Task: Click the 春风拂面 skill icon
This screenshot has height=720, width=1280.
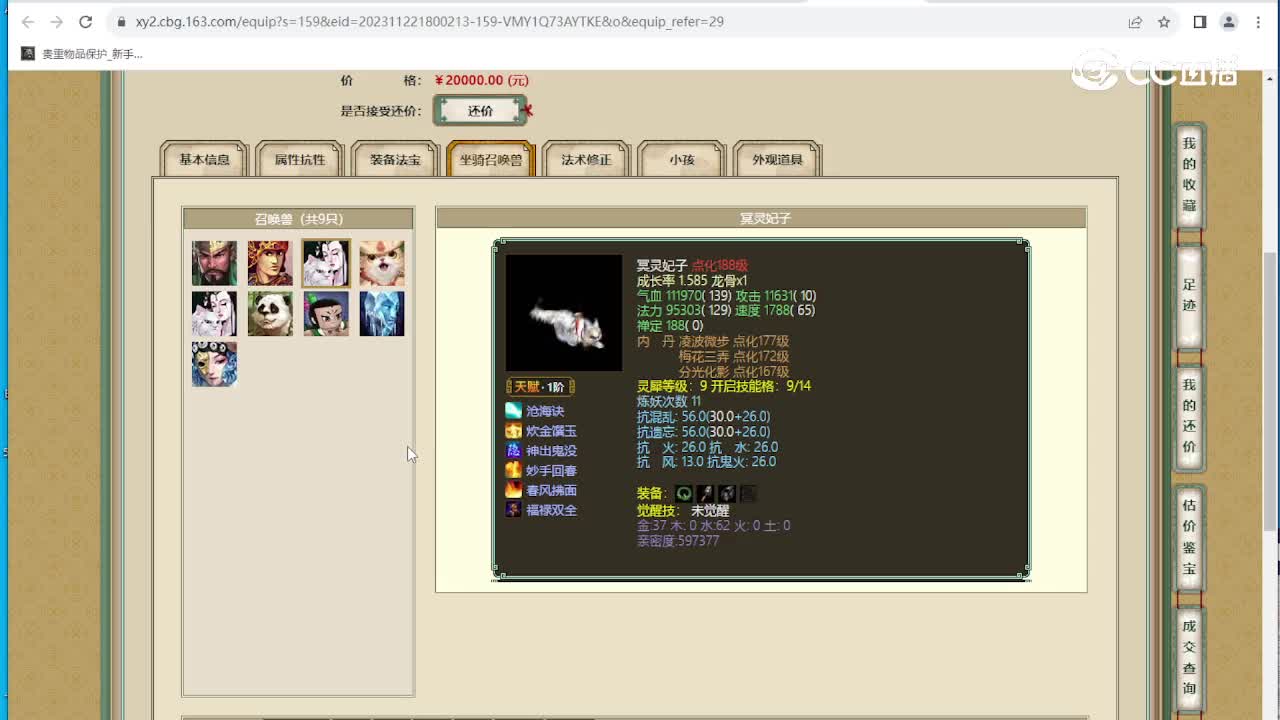Action: pos(513,490)
